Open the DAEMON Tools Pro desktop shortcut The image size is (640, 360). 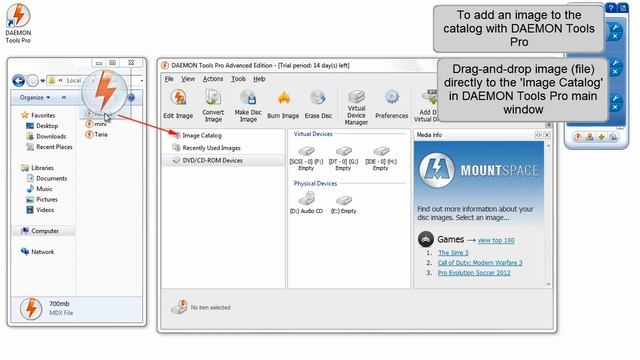pyautogui.click(x=18, y=24)
